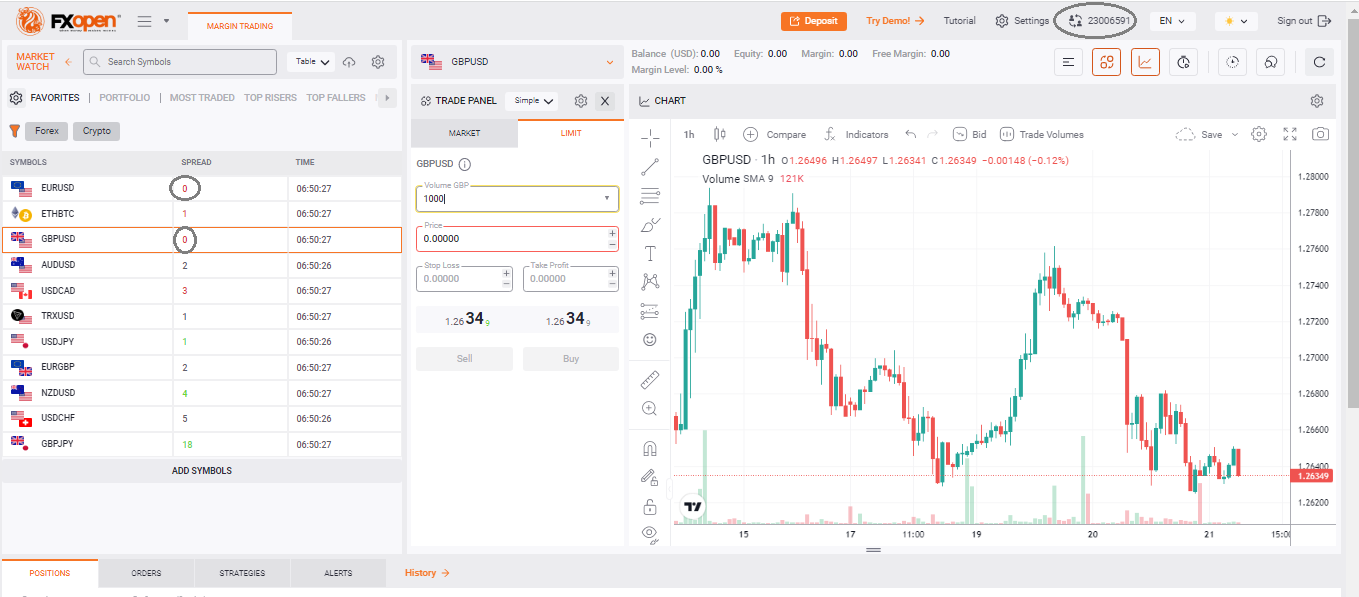Click the clock icon in the header toolbar
The height and width of the screenshot is (597, 1359).
tap(1232, 62)
